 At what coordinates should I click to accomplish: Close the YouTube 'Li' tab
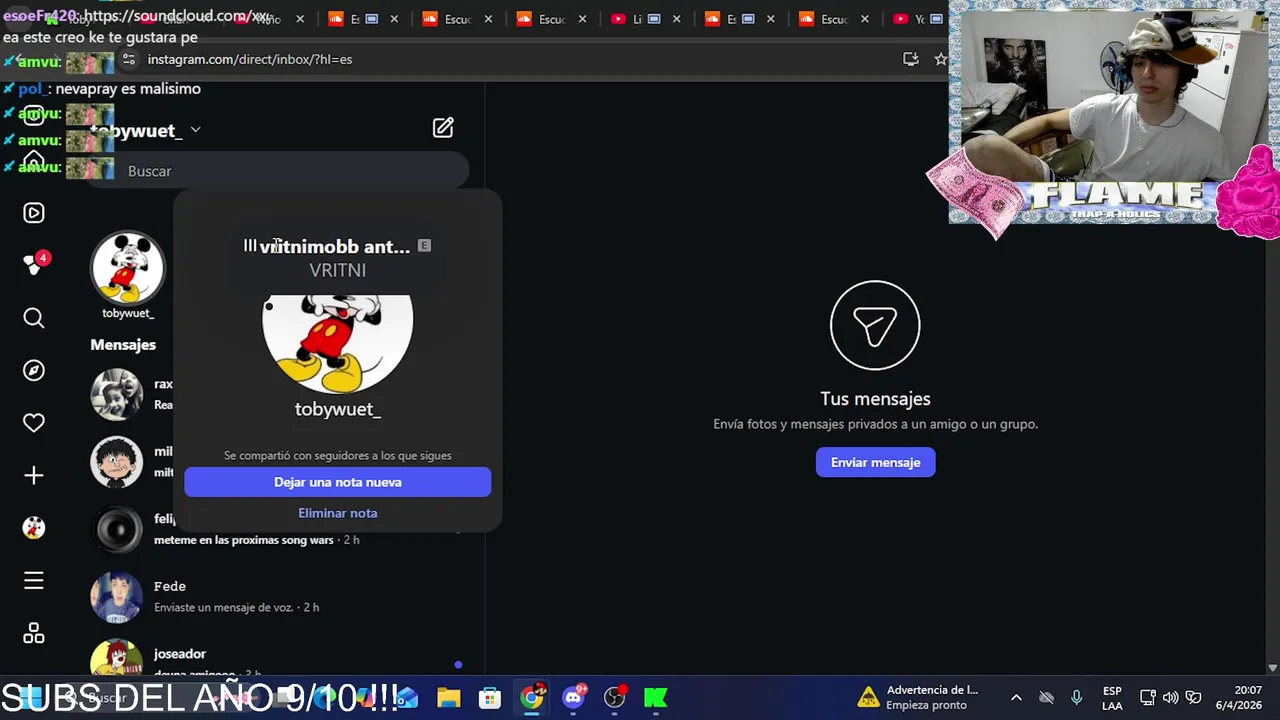coord(677,19)
